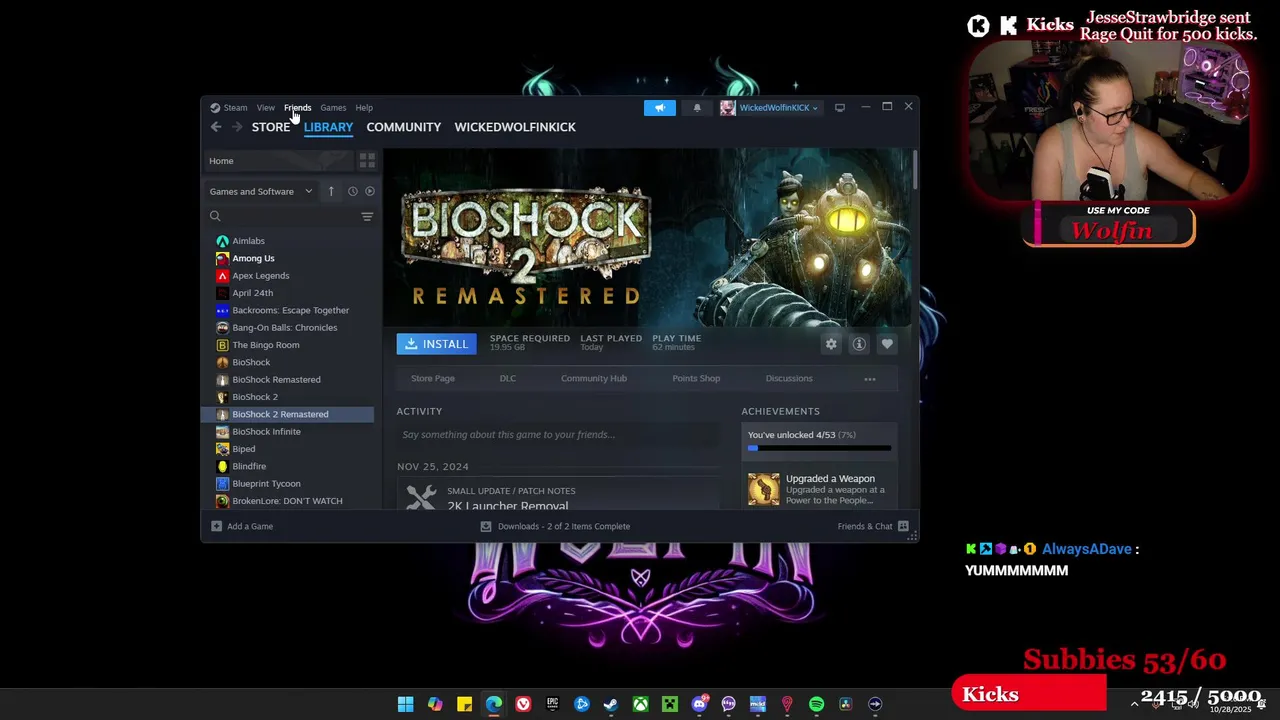1280x720 pixels.
Task: Open the Points Shop link
Action: coord(696,379)
